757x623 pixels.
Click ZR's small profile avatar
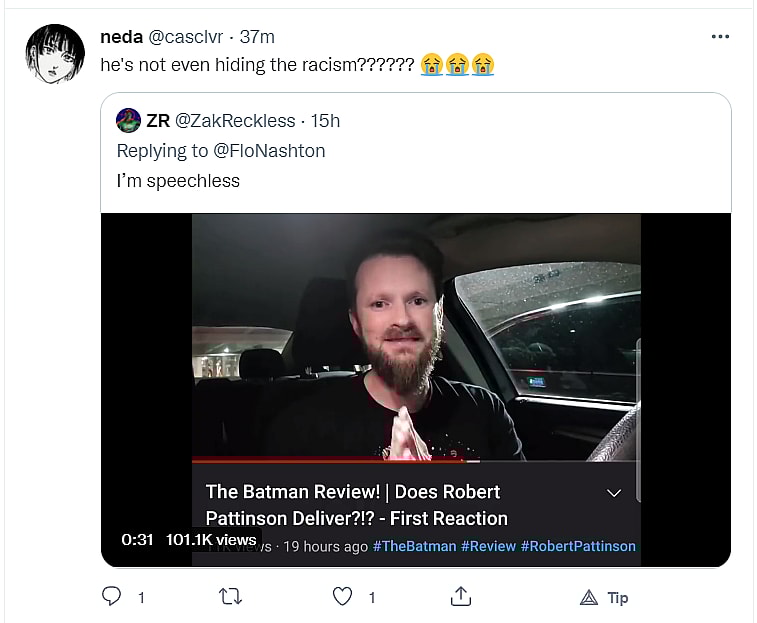pyautogui.click(x=129, y=121)
